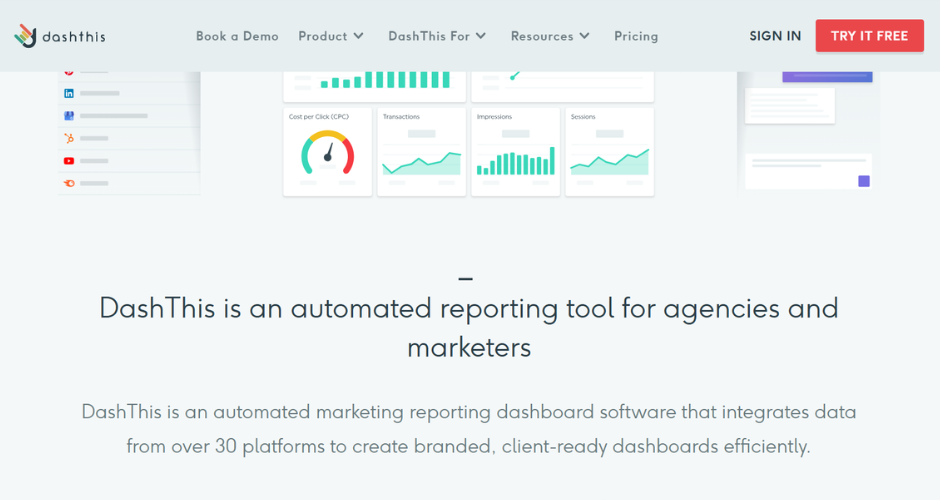This screenshot has width=940, height=500.
Task: Click the Sessions chart widget
Action: tap(610, 152)
